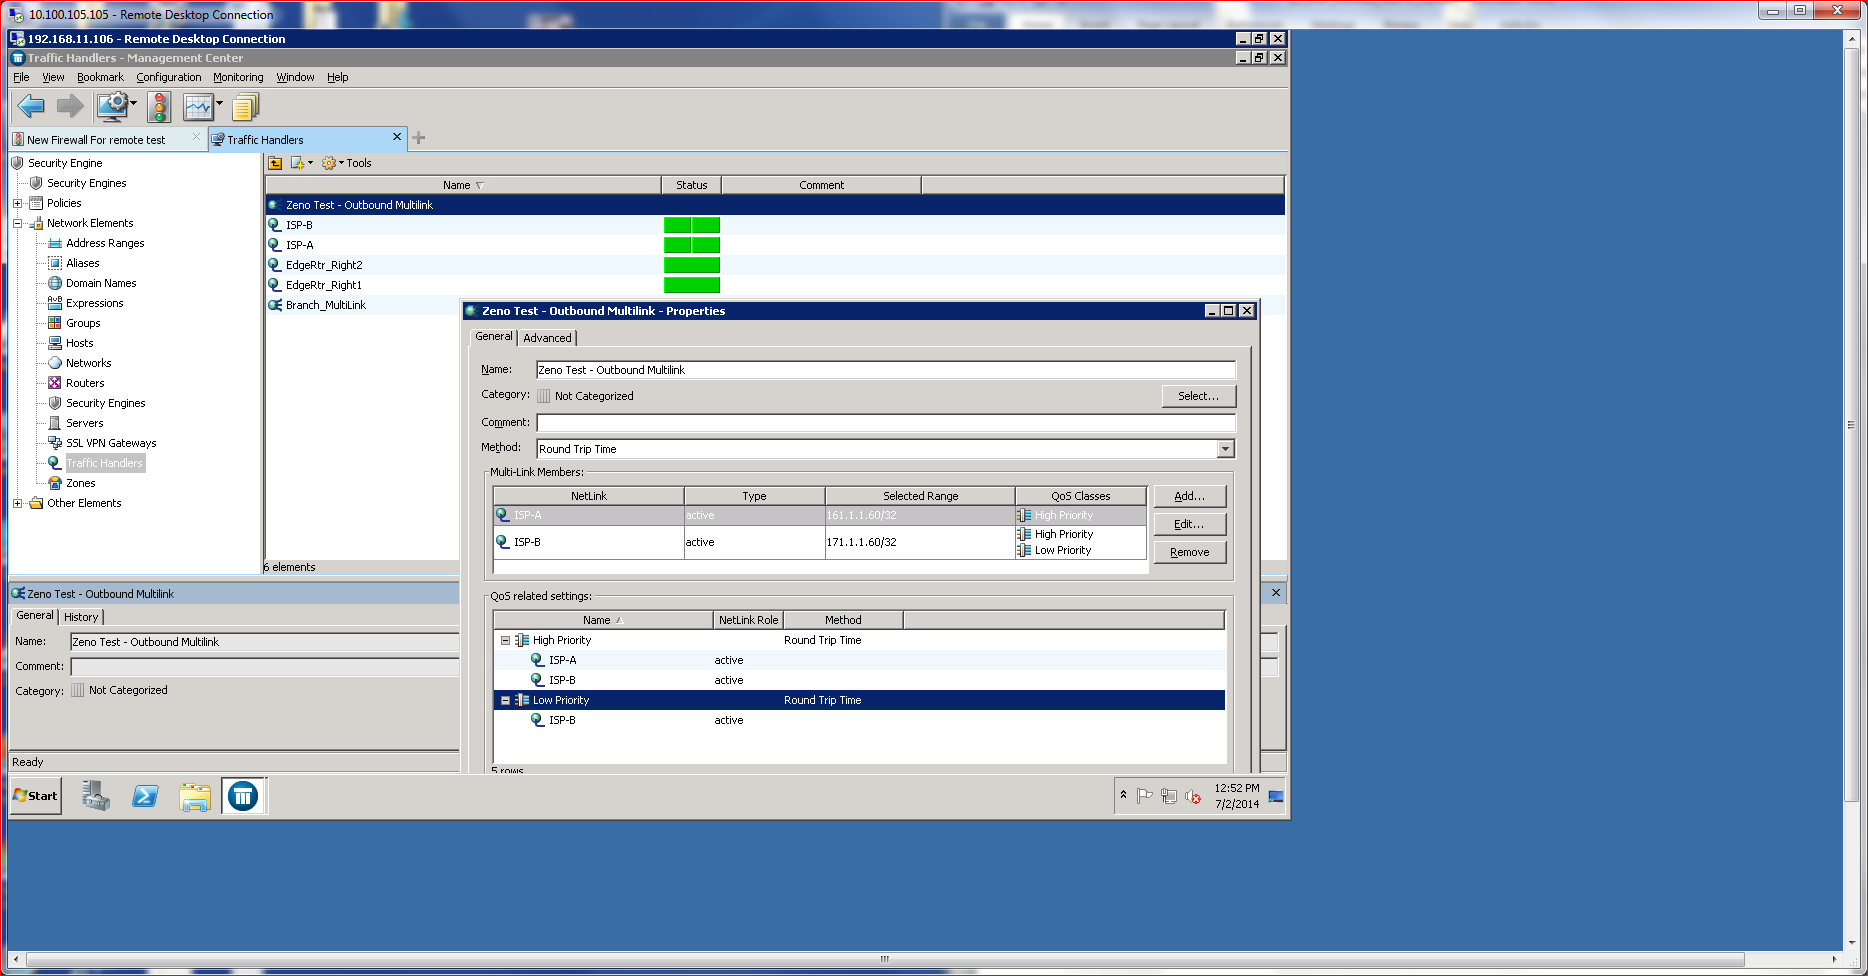Open the Configuration monitor-gear toolbar icon
Image resolution: width=1868 pixels, height=976 pixels.
(x=112, y=106)
